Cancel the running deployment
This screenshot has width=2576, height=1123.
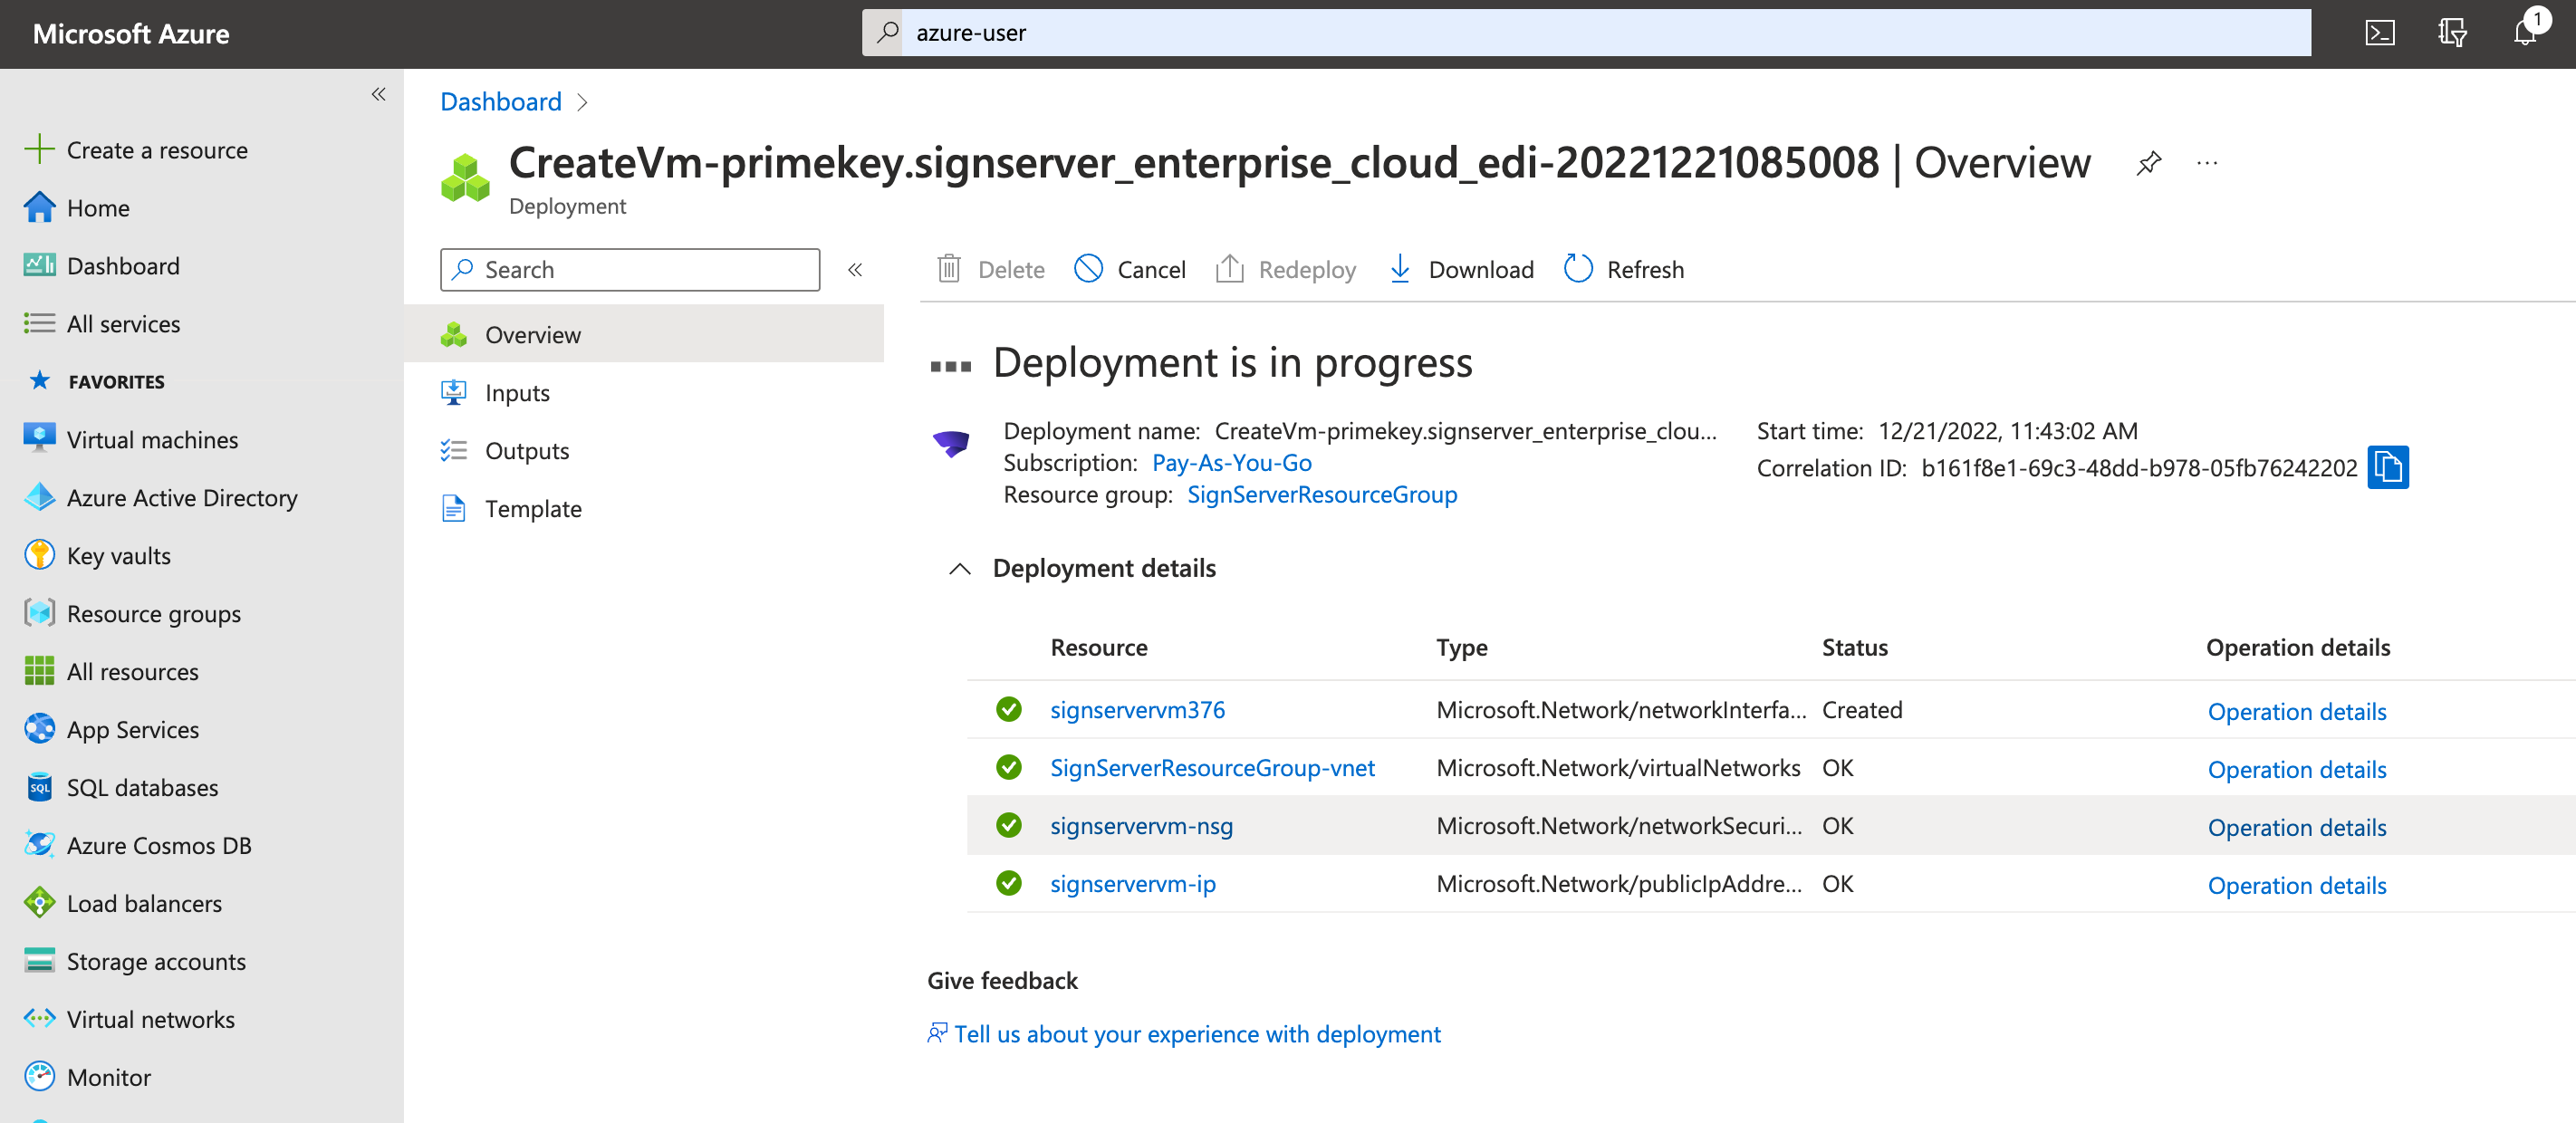(x=1130, y=269)
